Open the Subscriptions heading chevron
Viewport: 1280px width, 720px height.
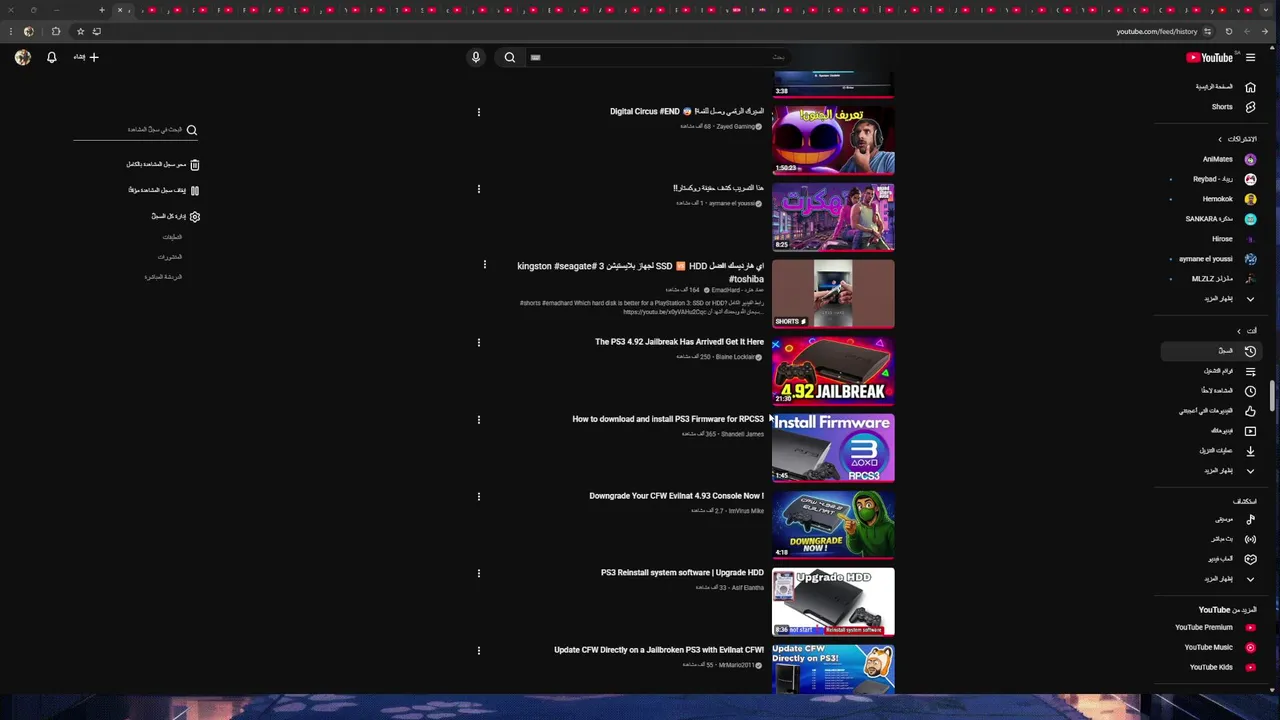point(1220,139)
